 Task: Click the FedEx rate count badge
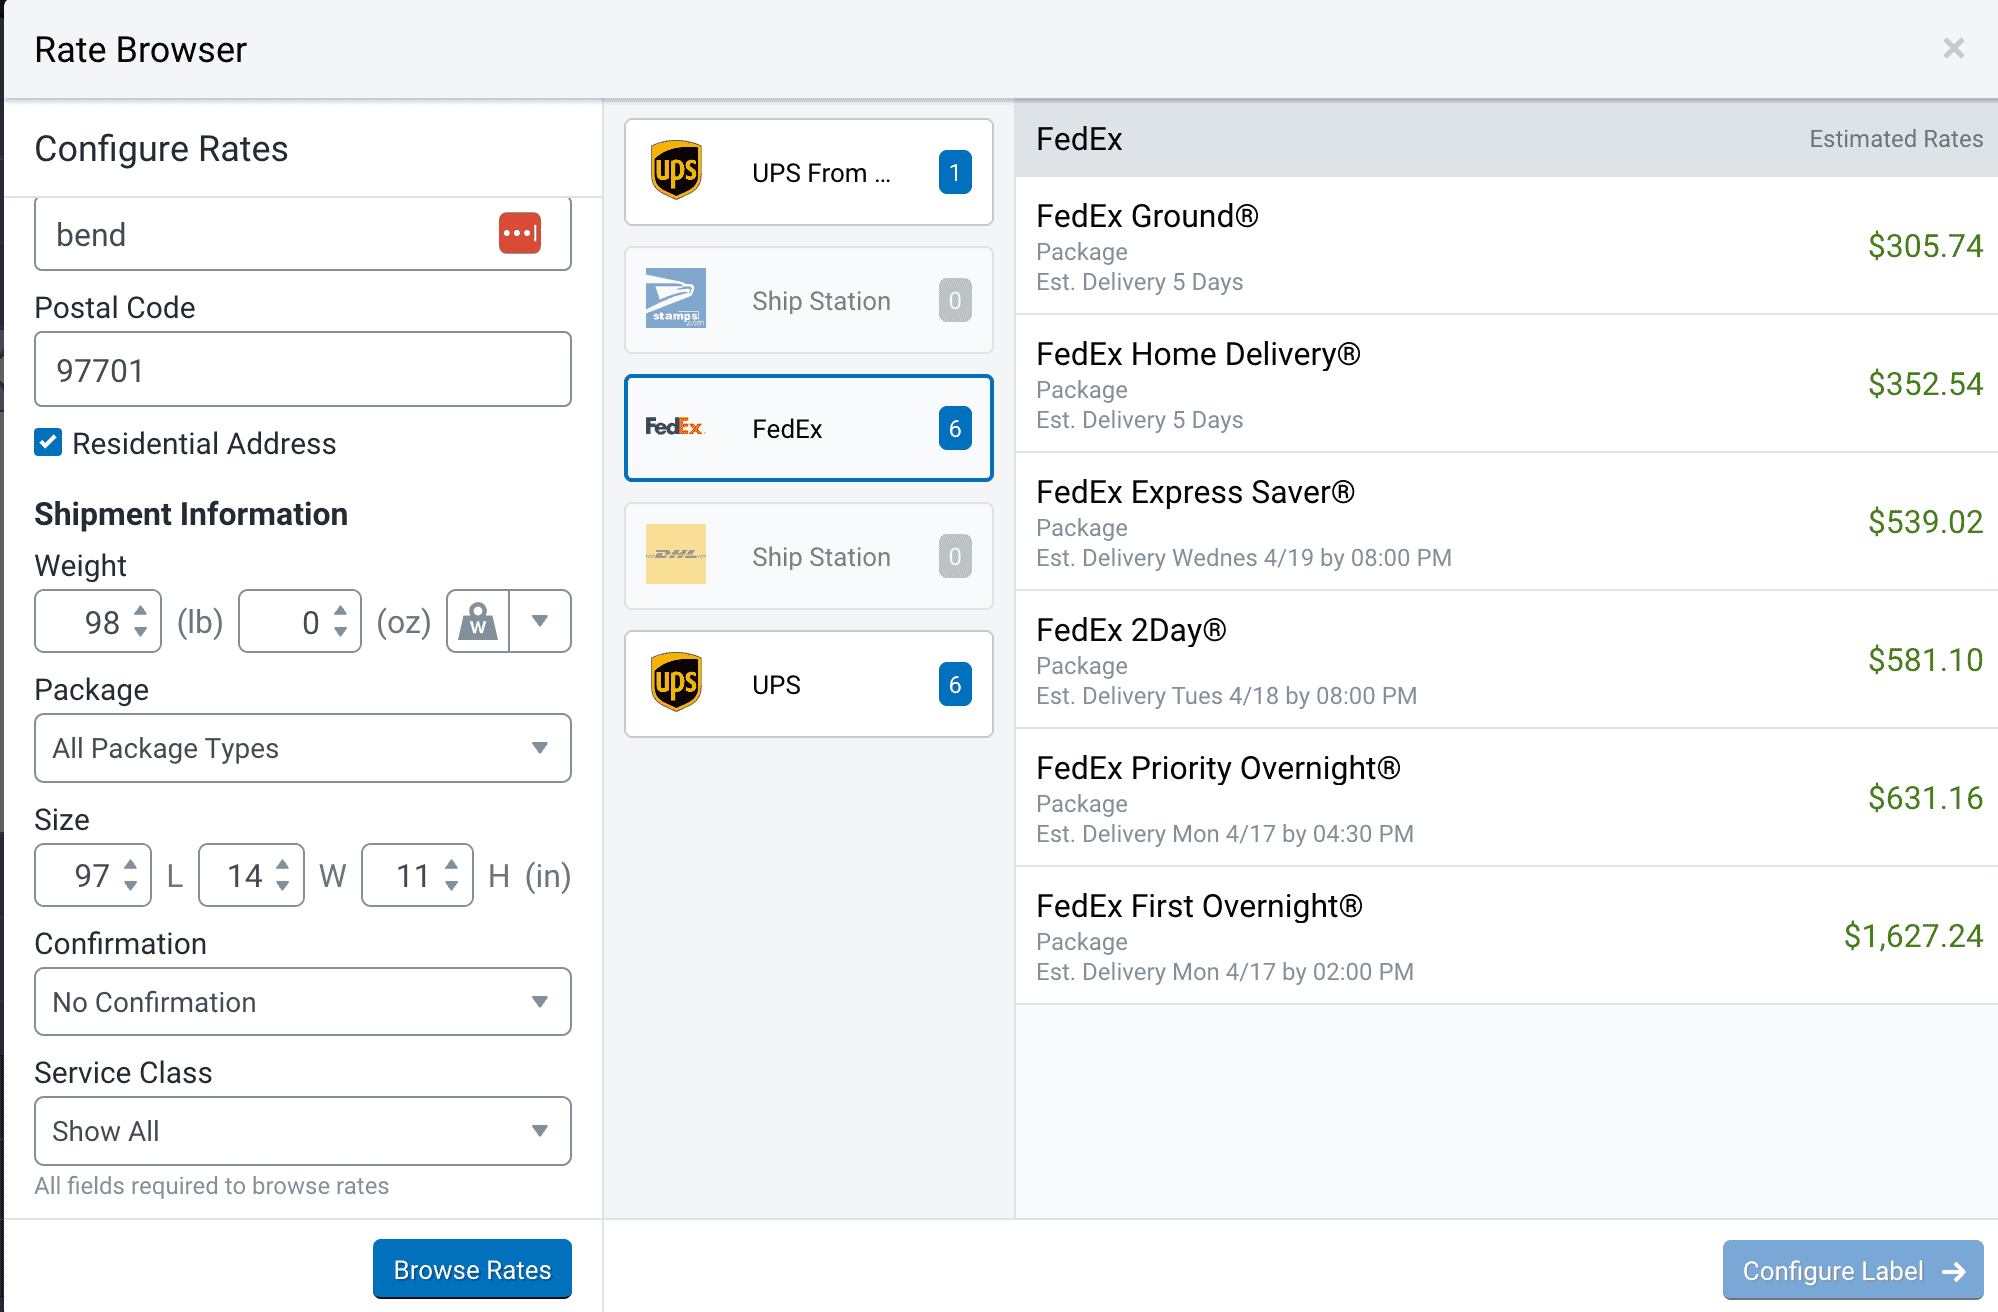[955, 428]
